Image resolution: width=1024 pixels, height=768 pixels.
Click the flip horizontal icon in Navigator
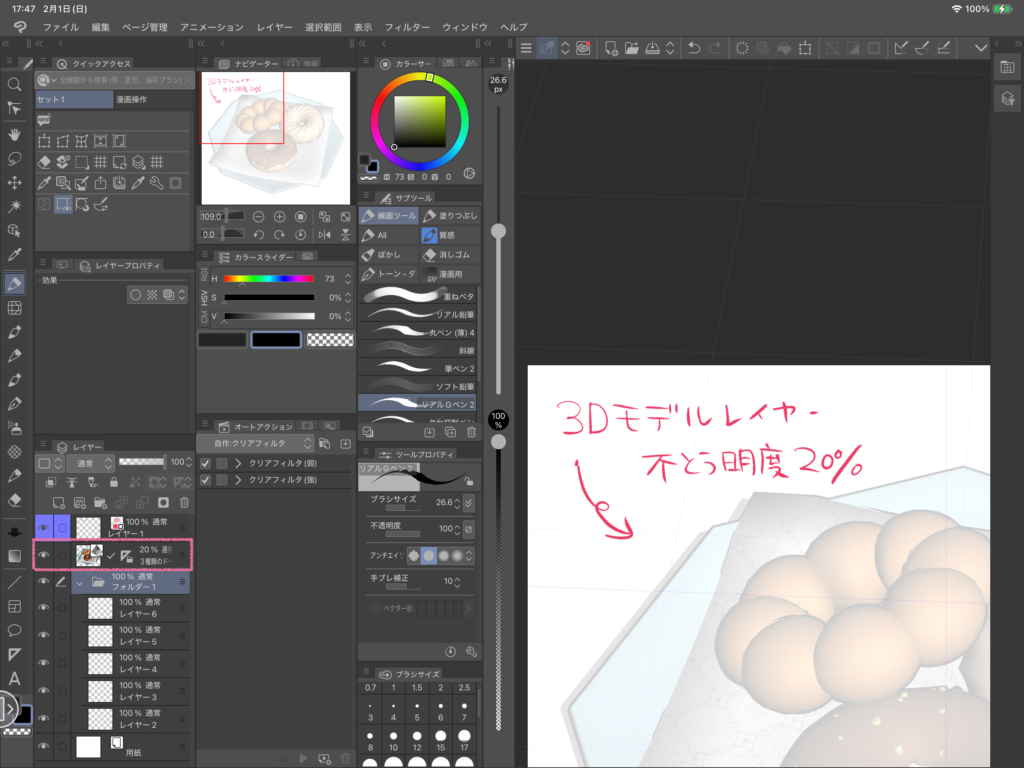(323, 234)
